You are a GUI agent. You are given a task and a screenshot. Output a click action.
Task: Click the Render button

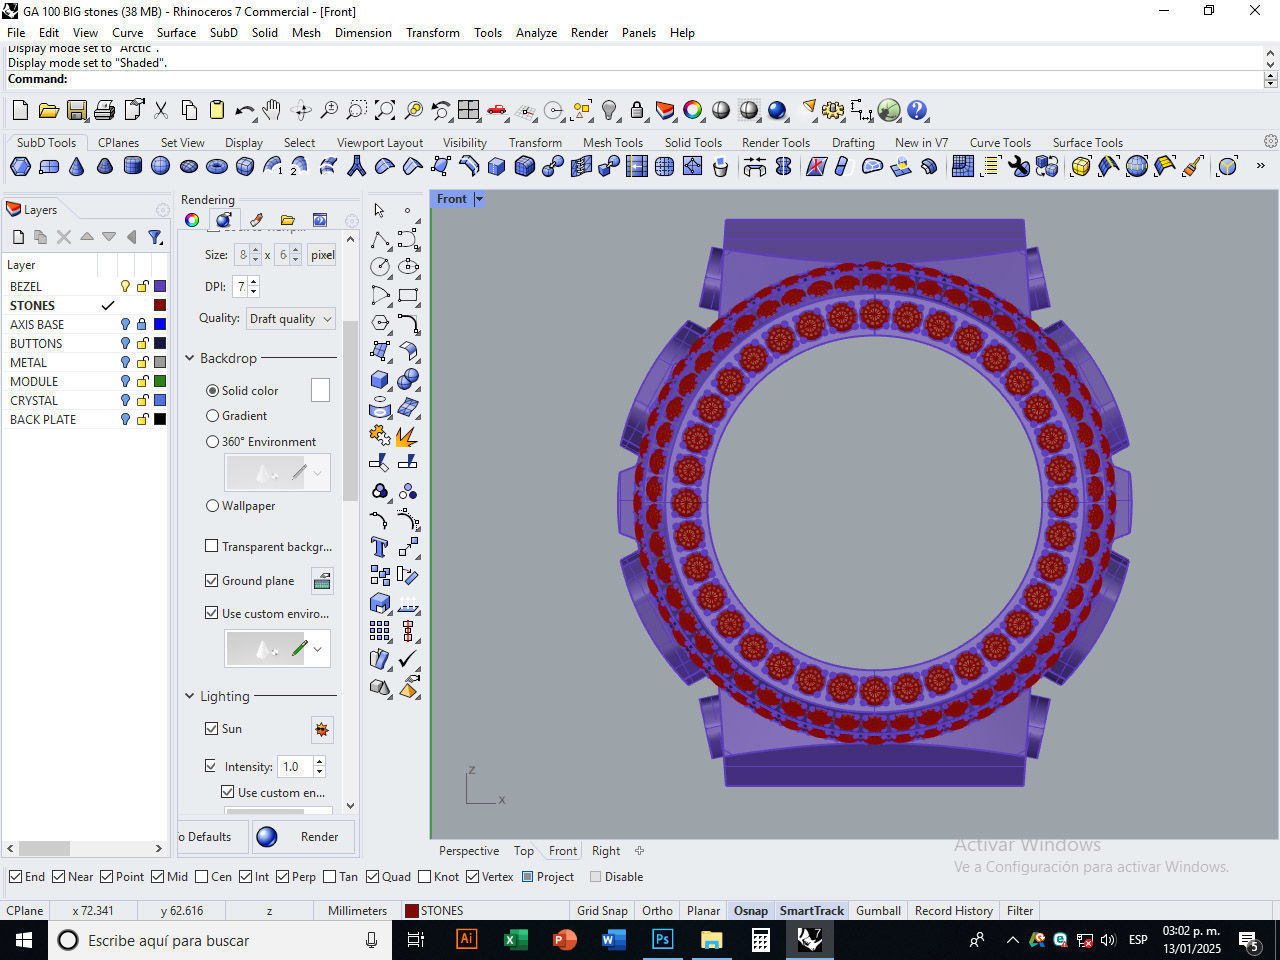(302, 837)
